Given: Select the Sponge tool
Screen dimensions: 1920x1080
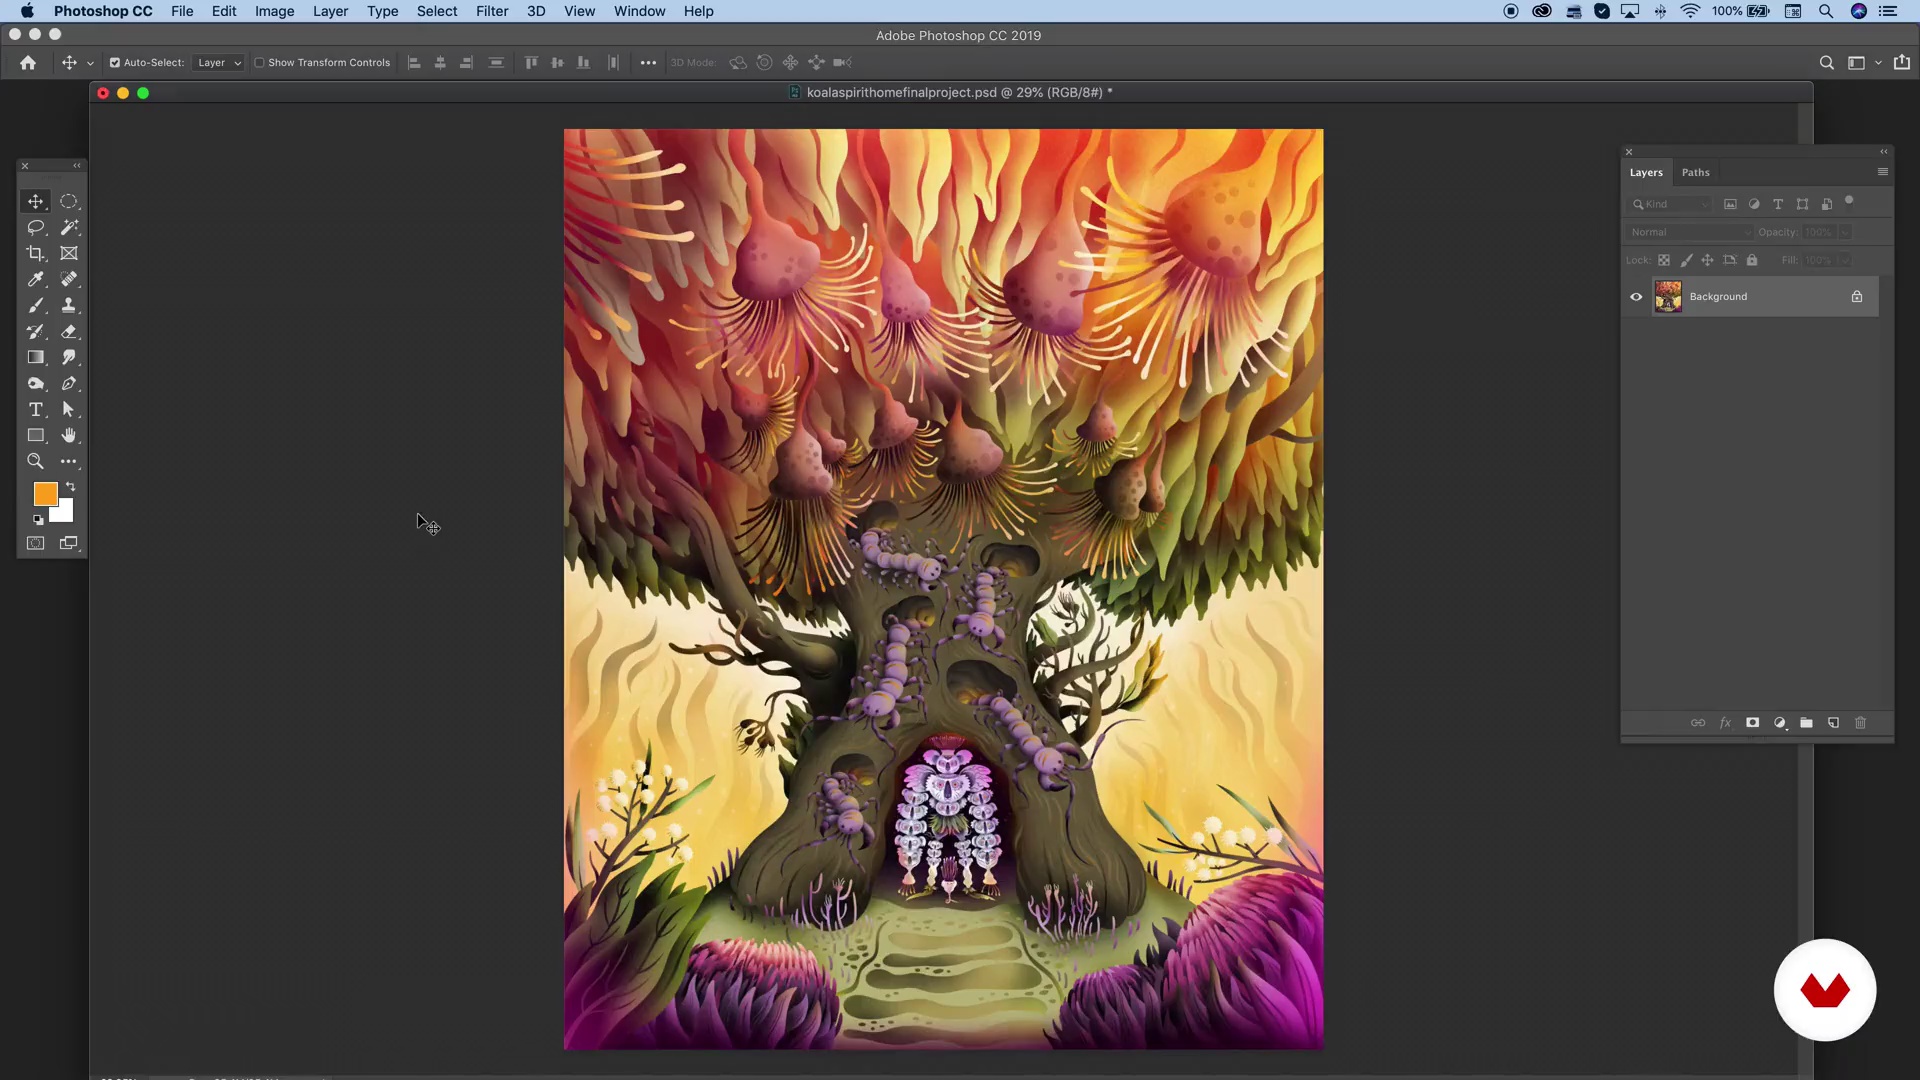Looking at the screenshot, I should click(x=36, y=383).
